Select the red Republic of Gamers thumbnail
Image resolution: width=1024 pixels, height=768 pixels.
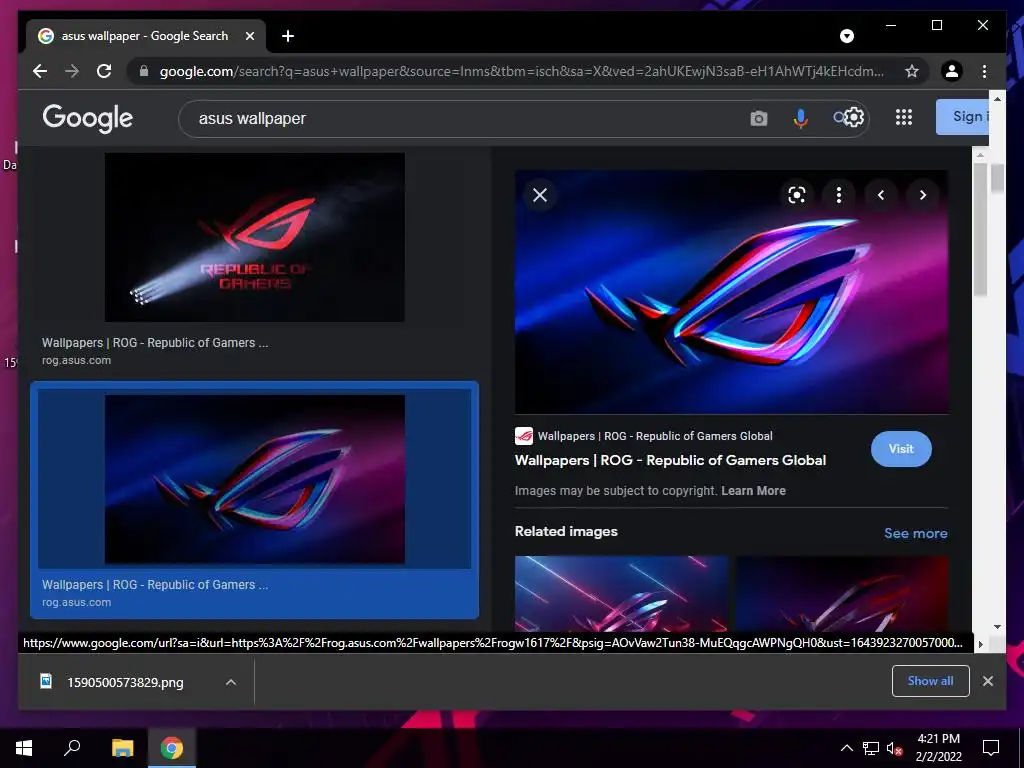[255, 237]
